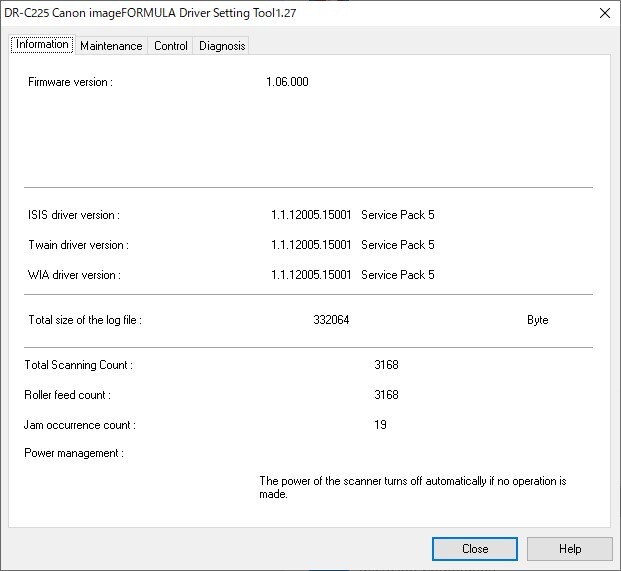Viewport: 621px width, 571px height.
Task: Switch to the Information tab
Action: coord(42,44)
